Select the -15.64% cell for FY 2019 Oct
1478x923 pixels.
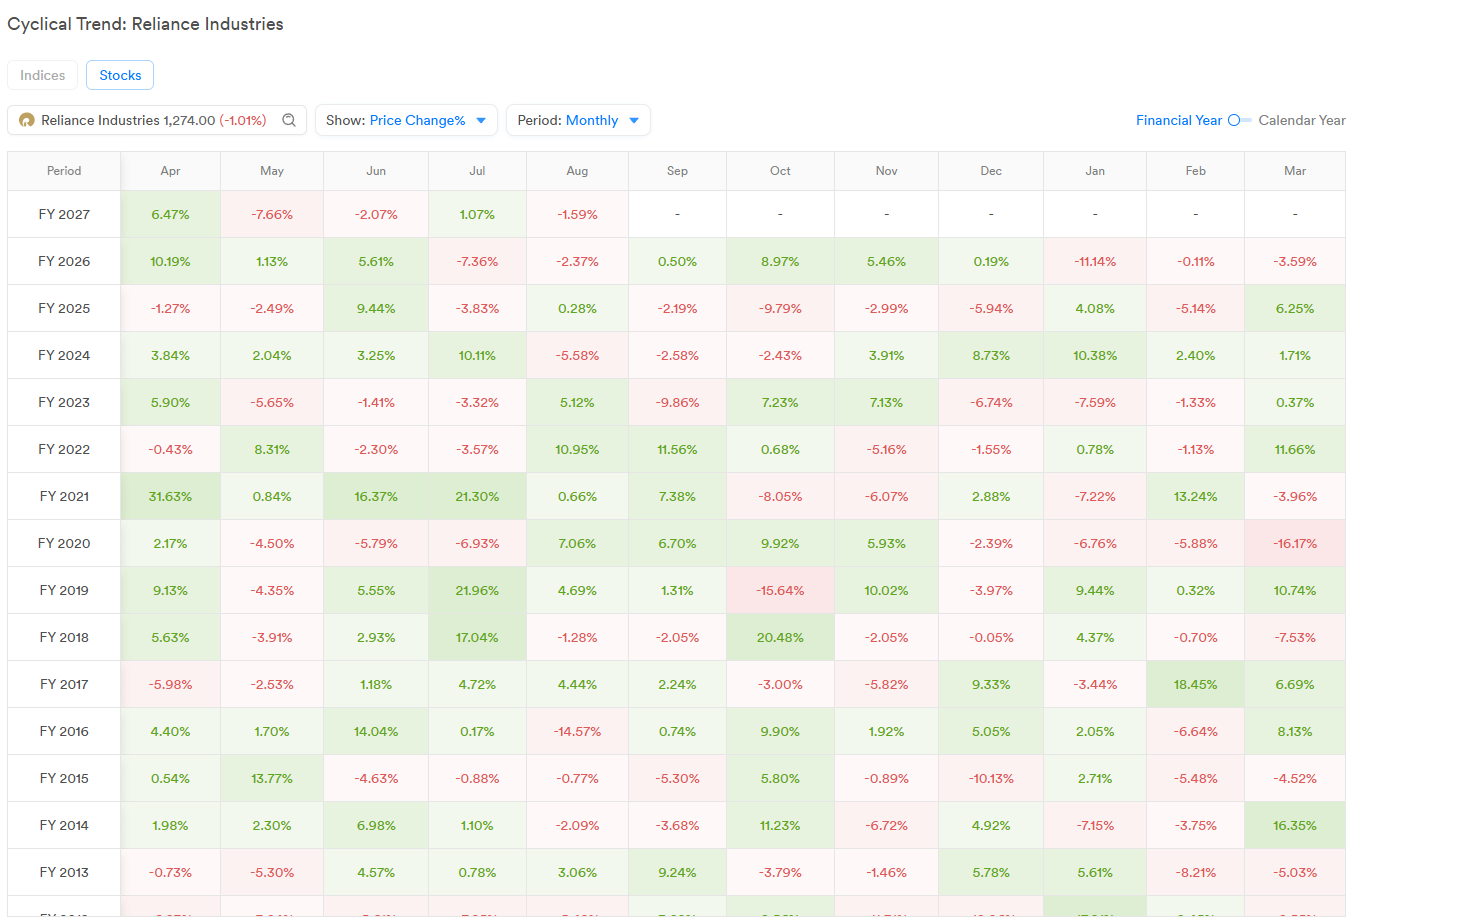pyautogui.click(x=781, y=590)
